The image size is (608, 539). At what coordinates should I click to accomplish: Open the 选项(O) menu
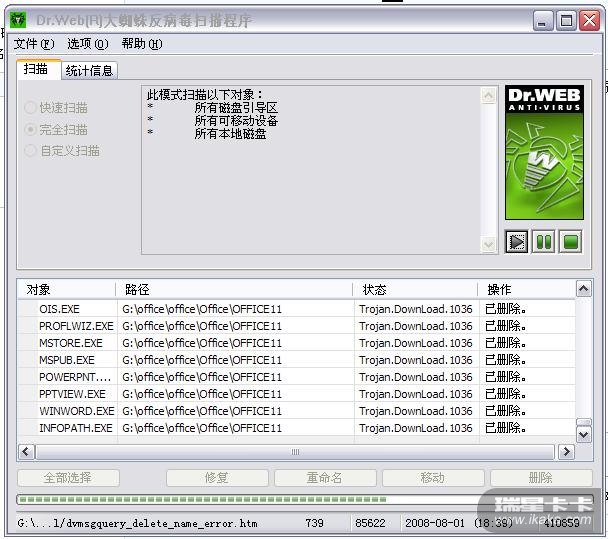pos(88,43)
